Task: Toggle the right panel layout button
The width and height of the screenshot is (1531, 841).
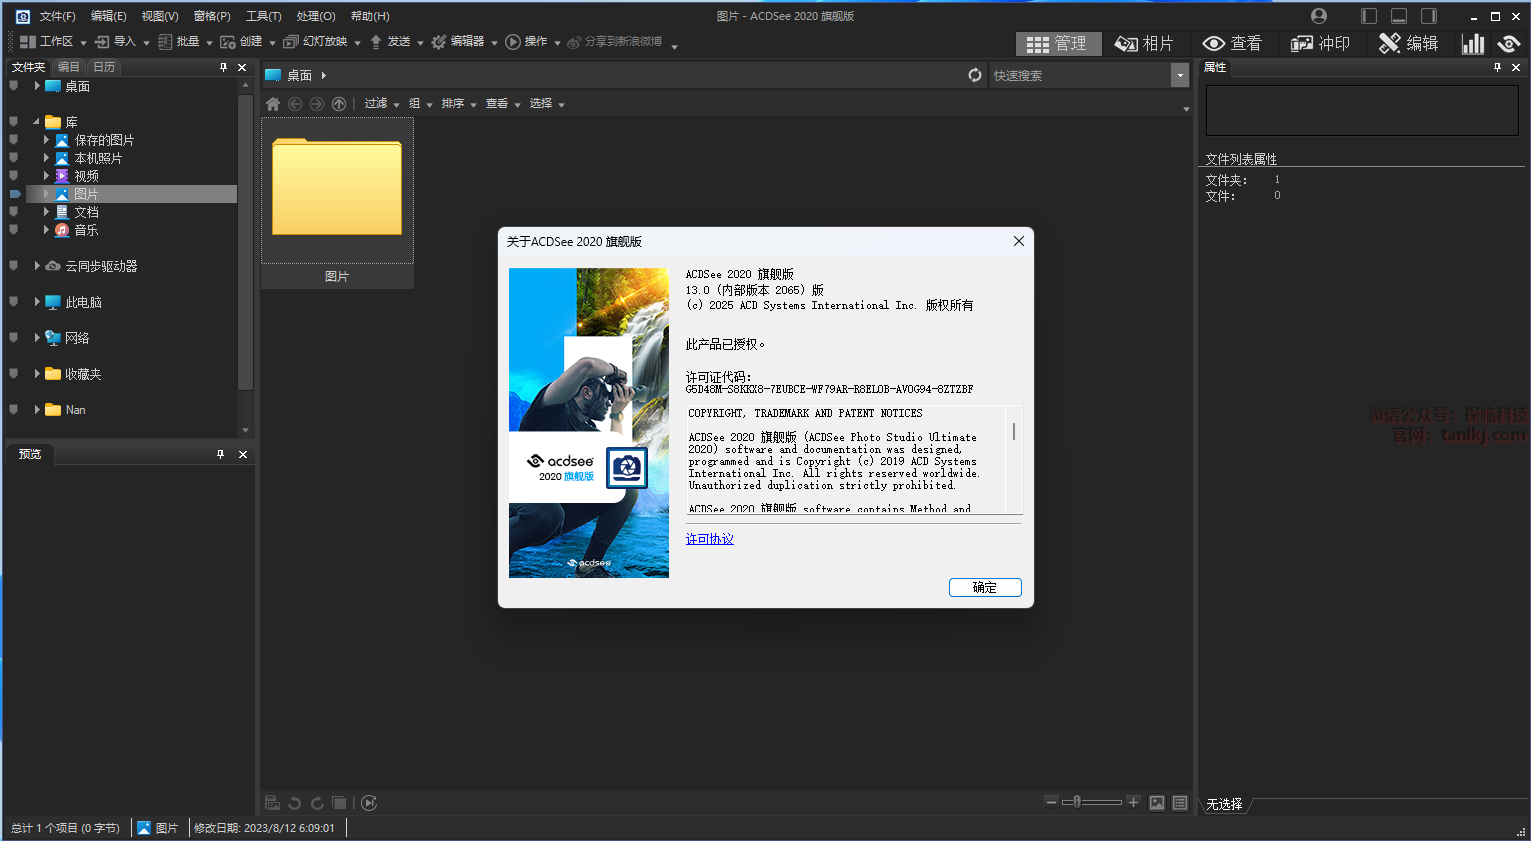Action: point(1429,16)
